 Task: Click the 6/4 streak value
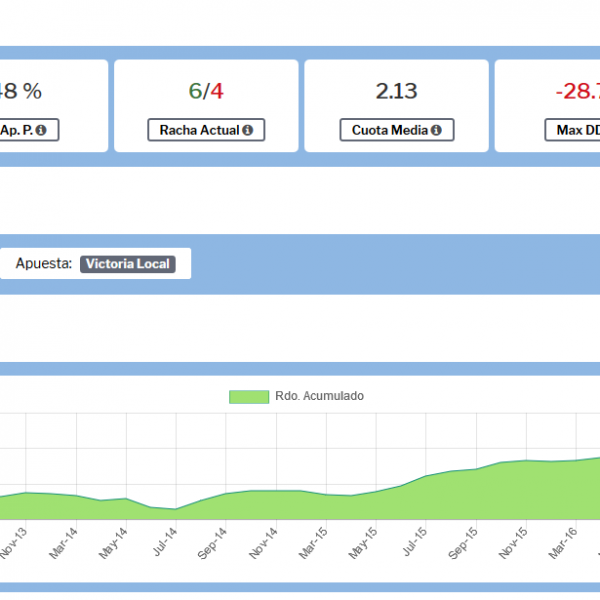[206, 91]
